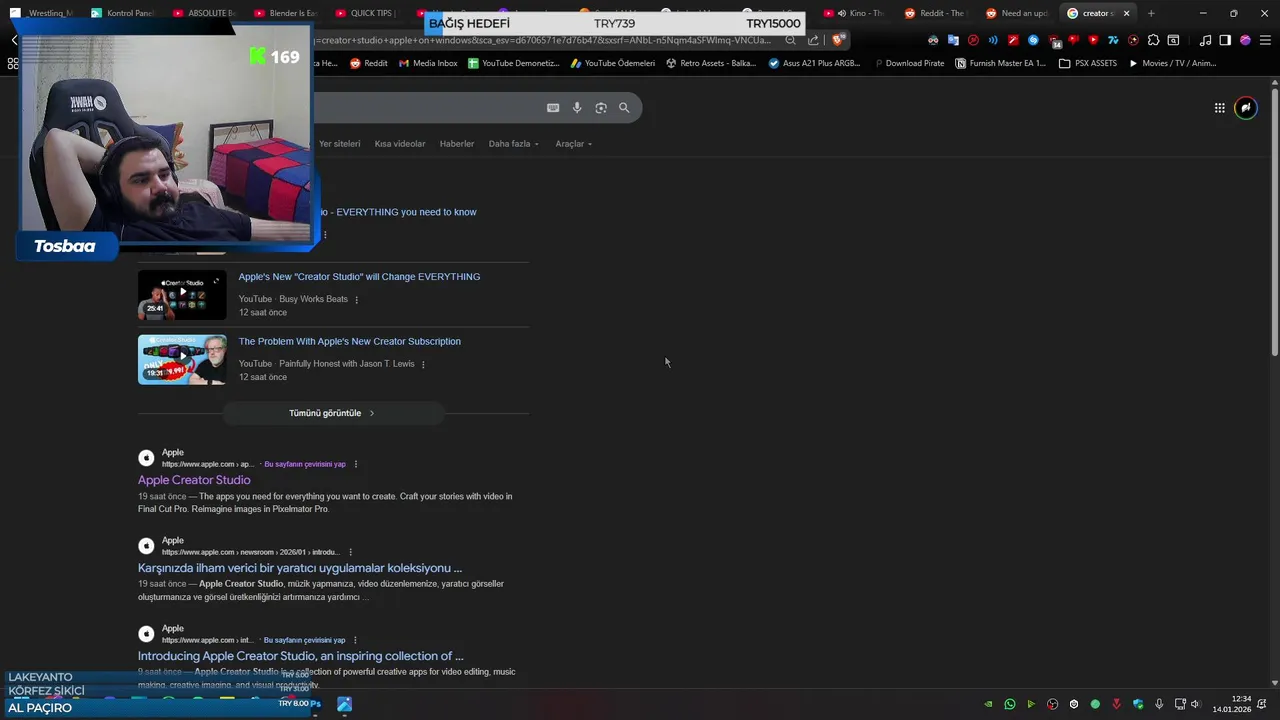The image size is (1280, 720).
Task: Click the taskbar clock showing 12:34
Action: point(1232,704)
